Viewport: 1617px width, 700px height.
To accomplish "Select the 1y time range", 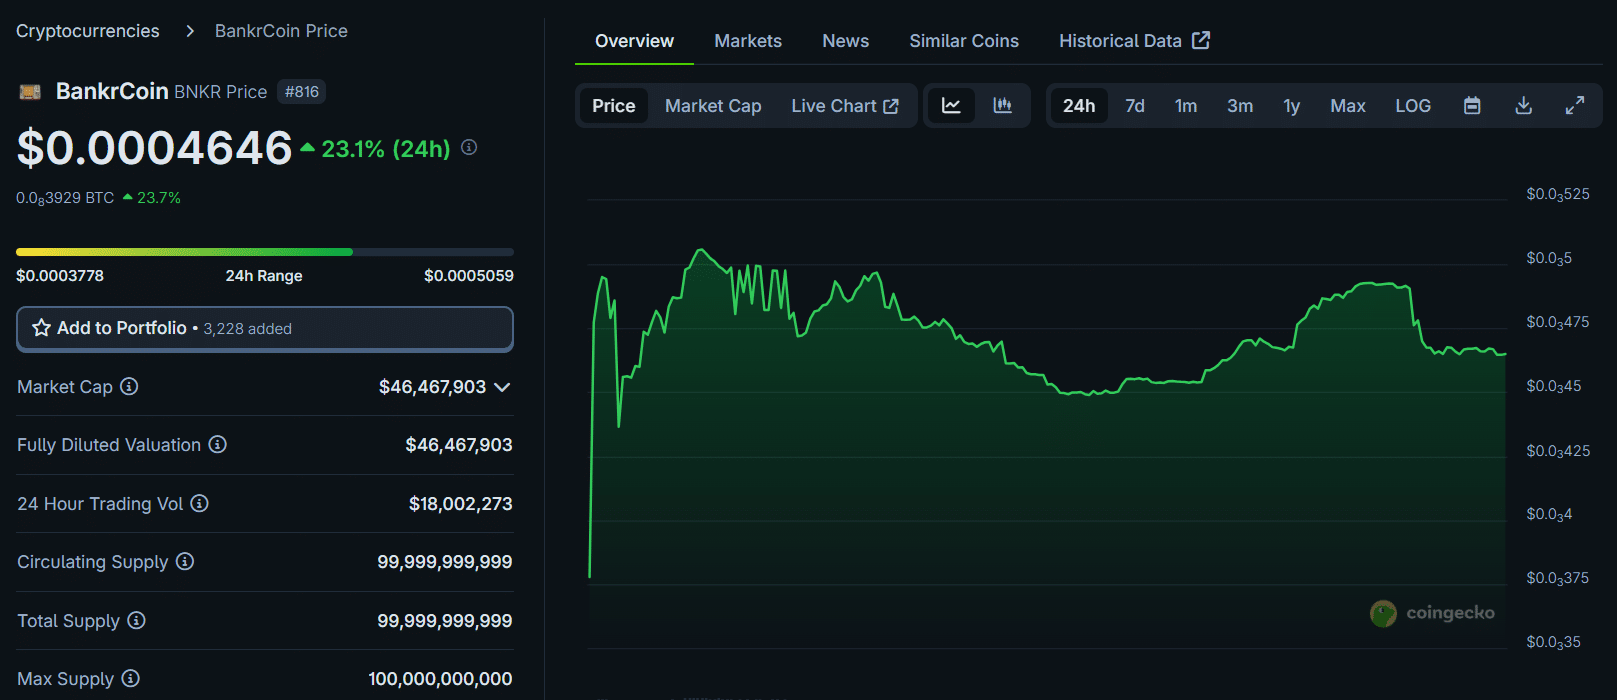I will tap(1292, 106).
